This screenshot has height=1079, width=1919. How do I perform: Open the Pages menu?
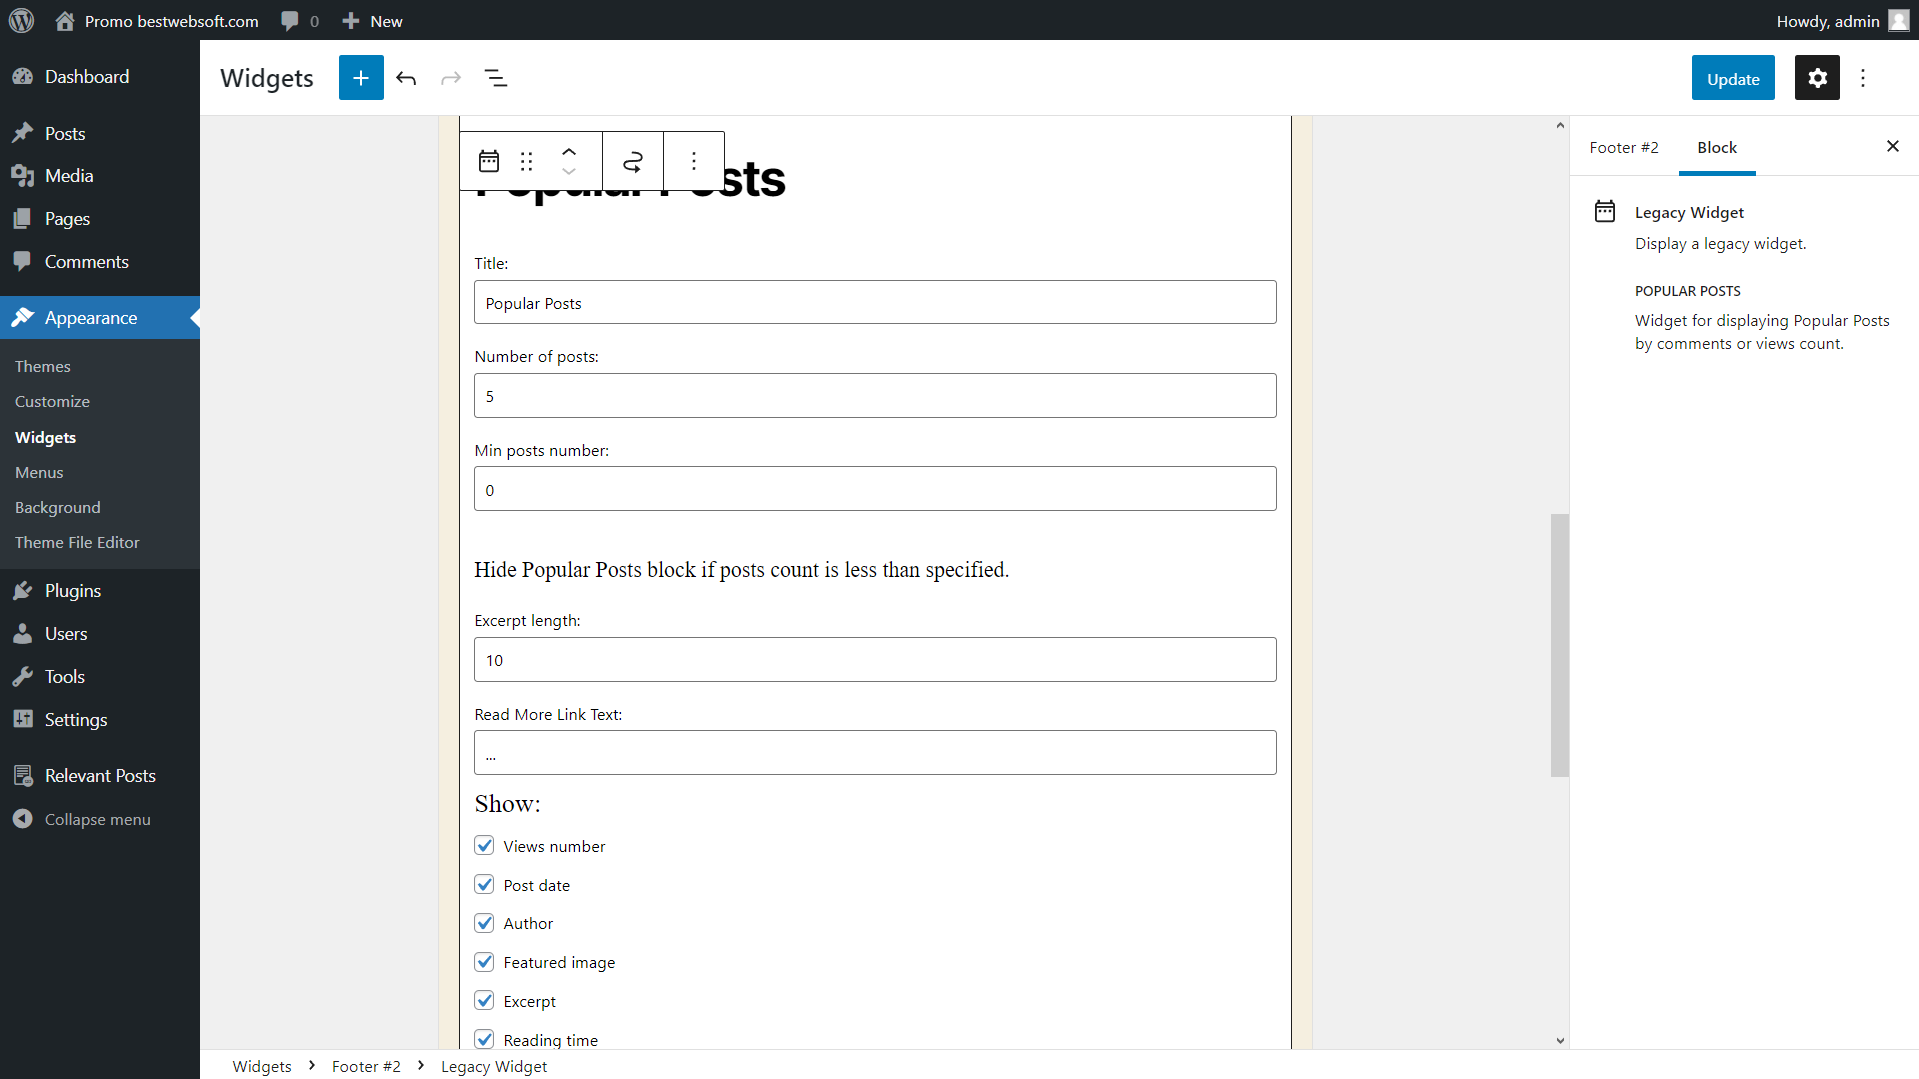coord(100,219)
